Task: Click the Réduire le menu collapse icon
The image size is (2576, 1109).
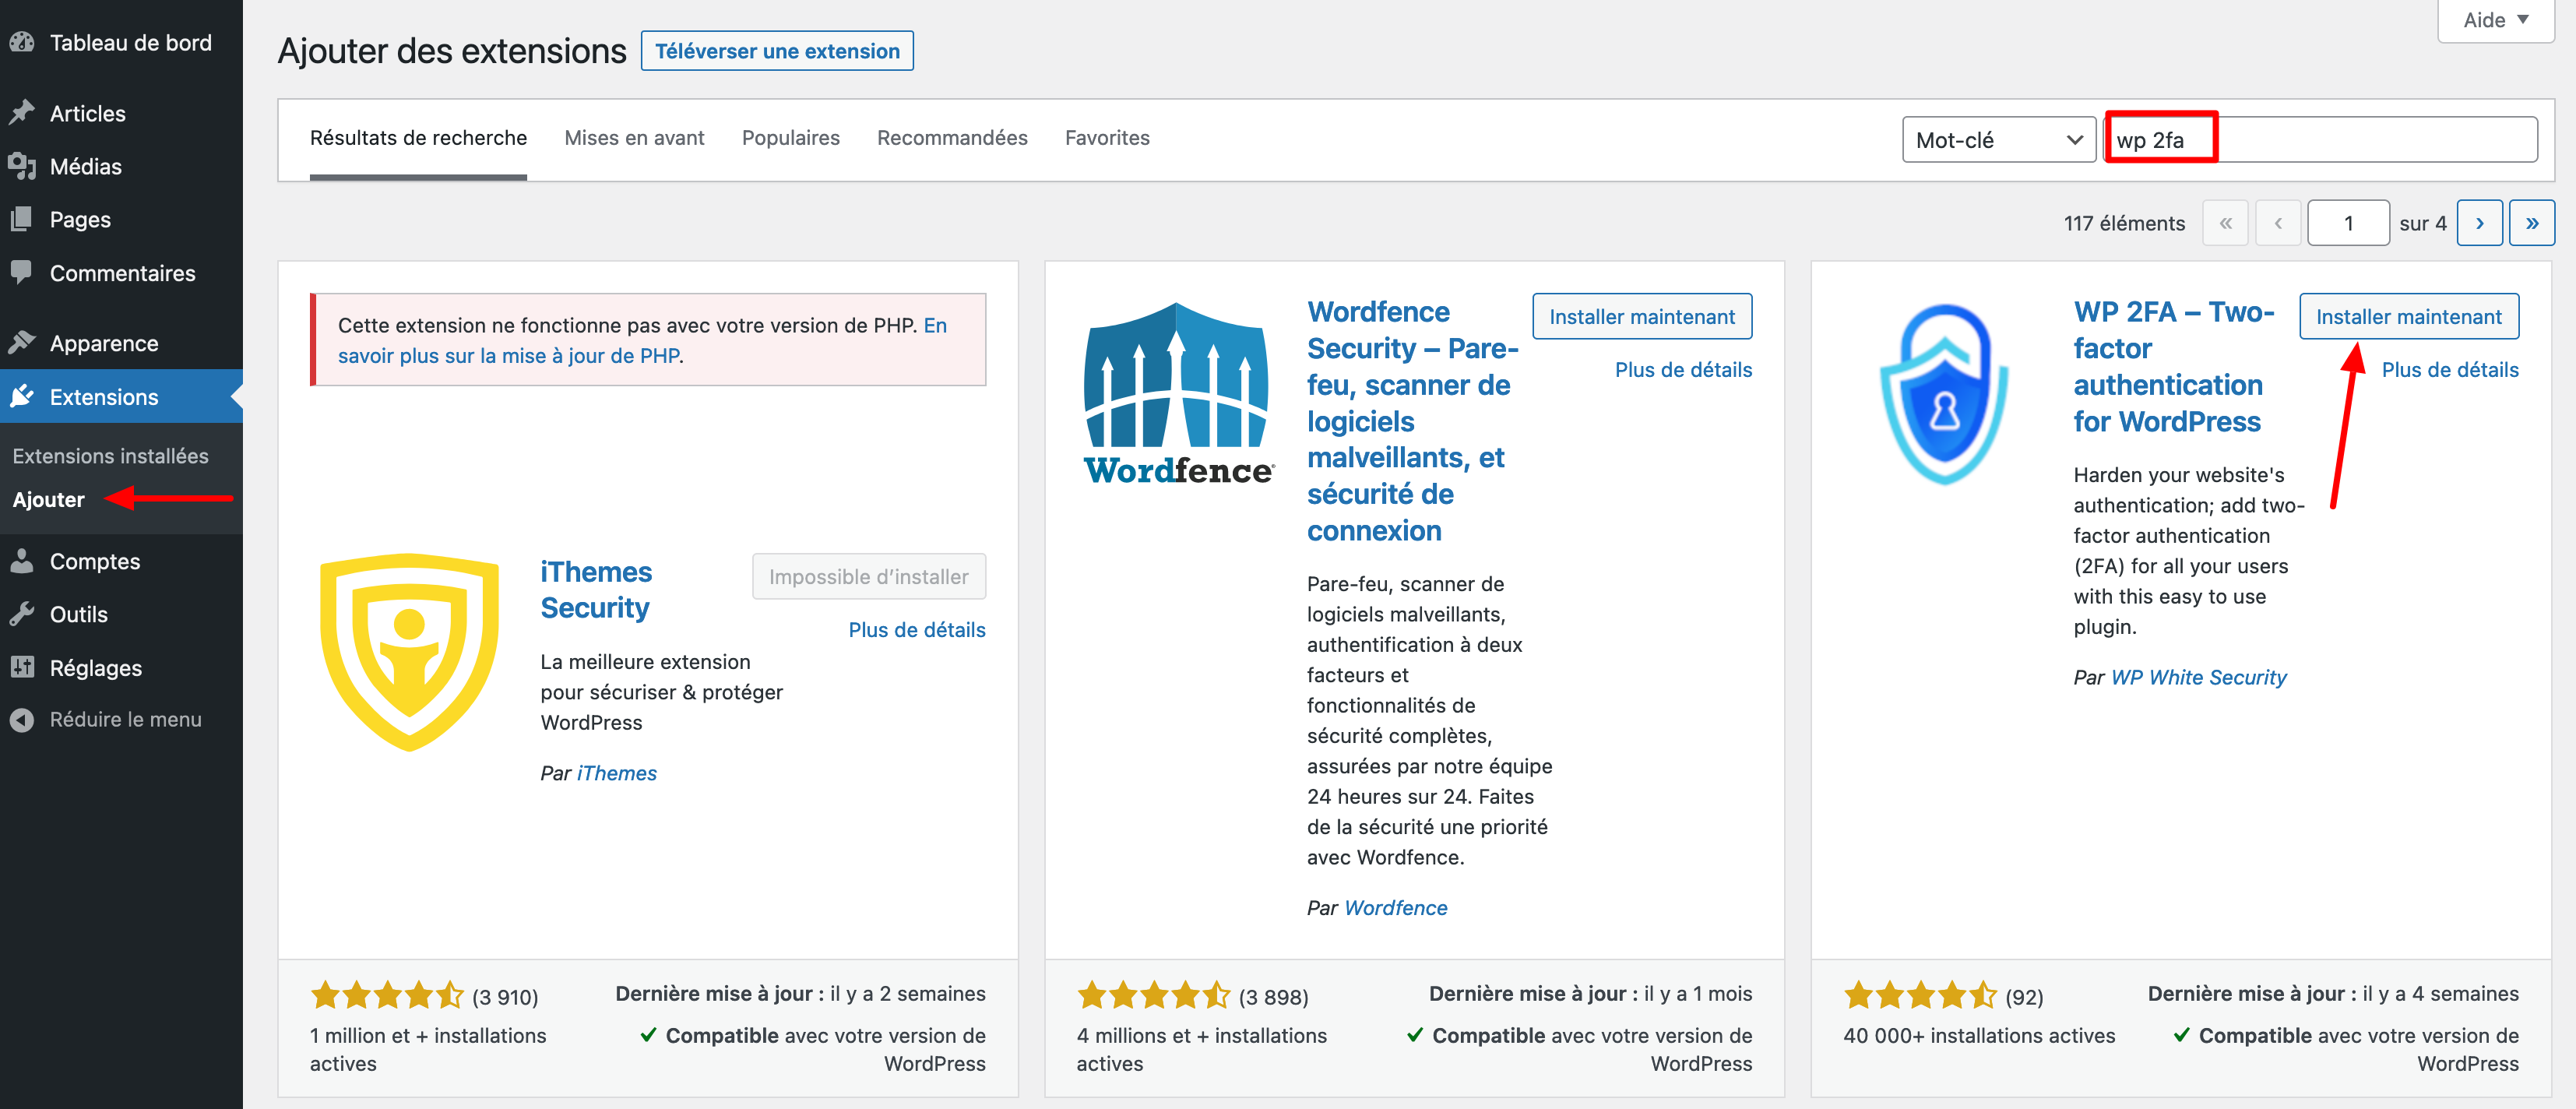Action: pos(22,719)
